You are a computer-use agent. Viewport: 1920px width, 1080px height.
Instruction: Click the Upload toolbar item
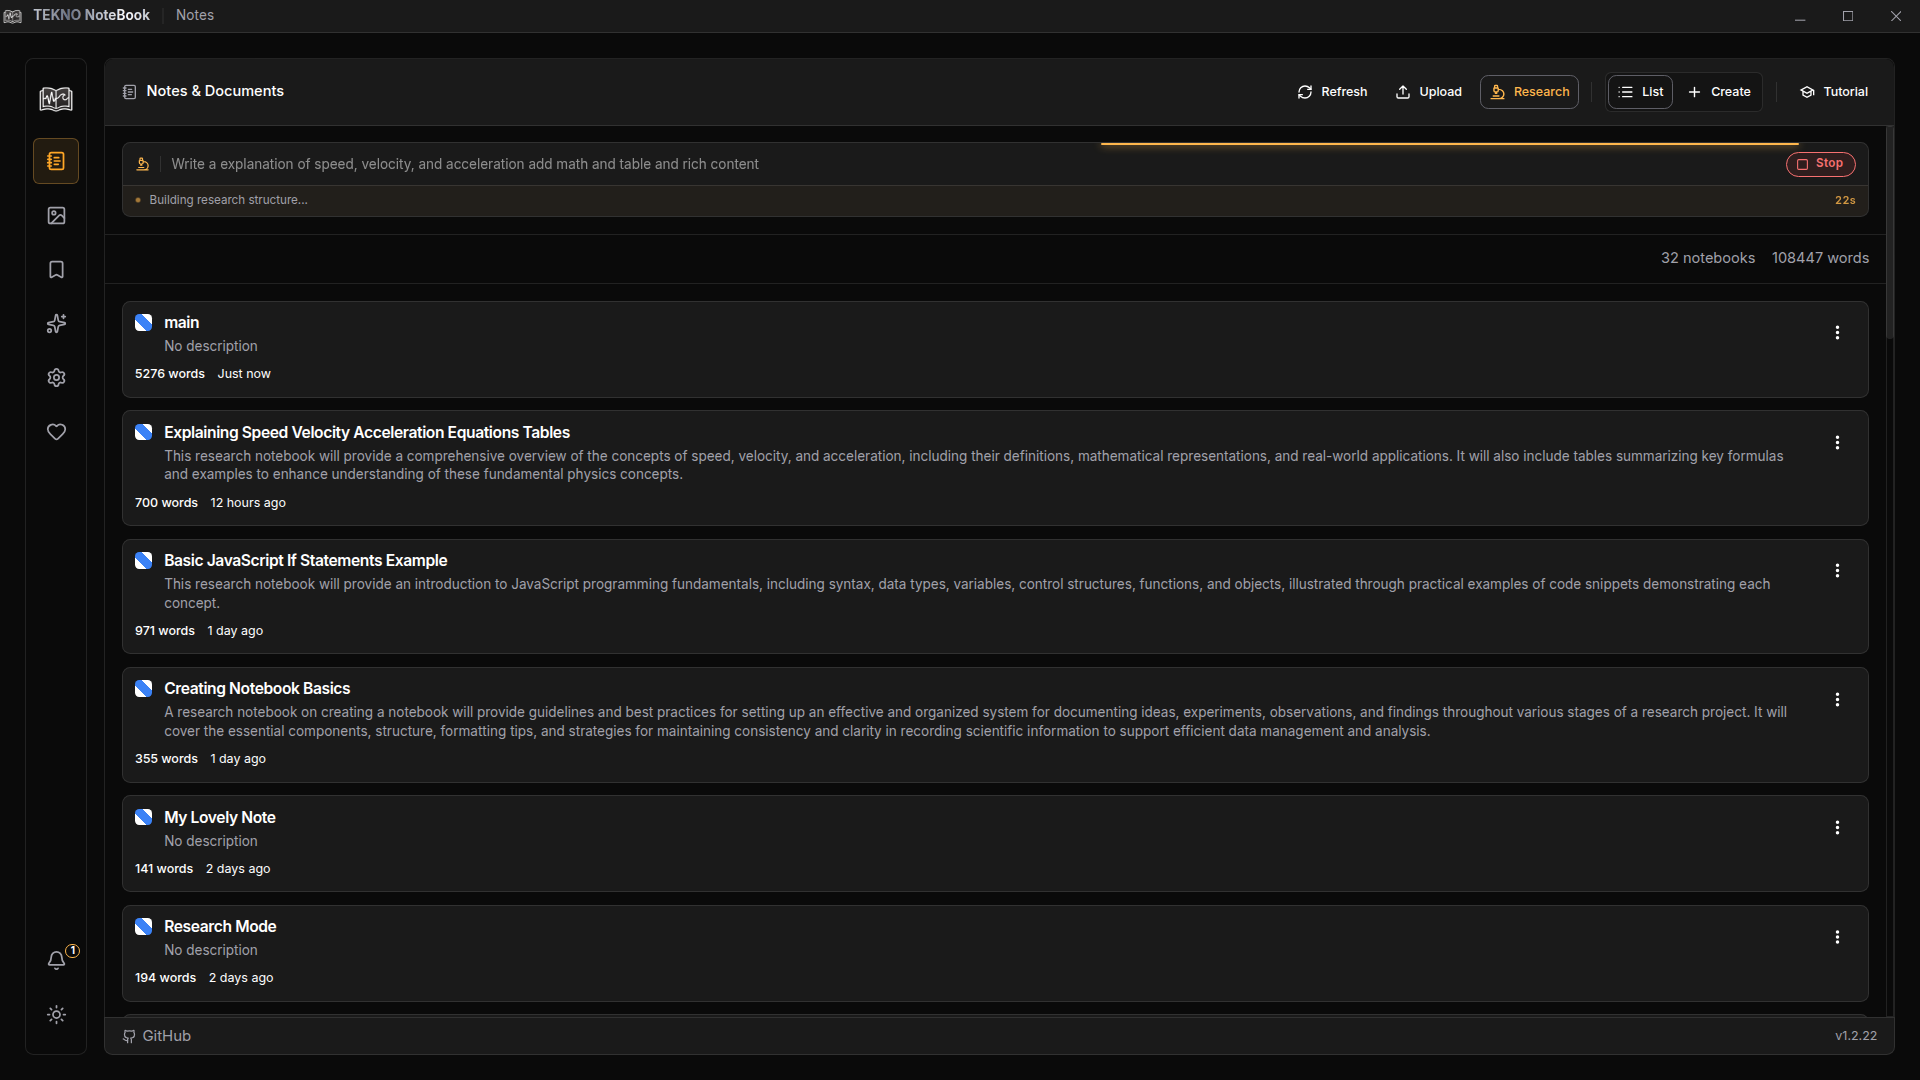click(1428, 92)
